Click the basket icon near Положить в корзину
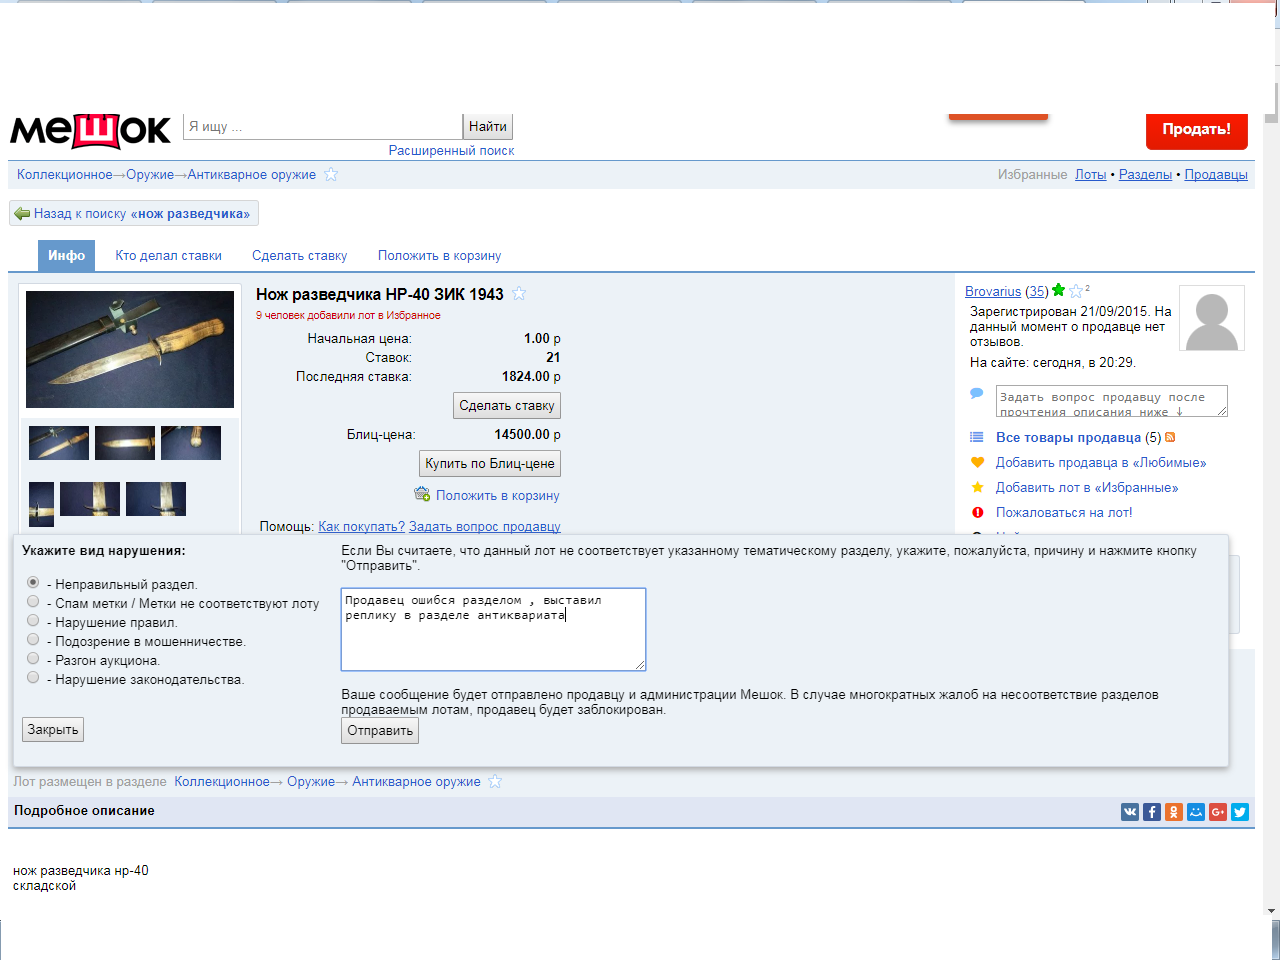Screen dimensions: 1280x960 point(422,494)
